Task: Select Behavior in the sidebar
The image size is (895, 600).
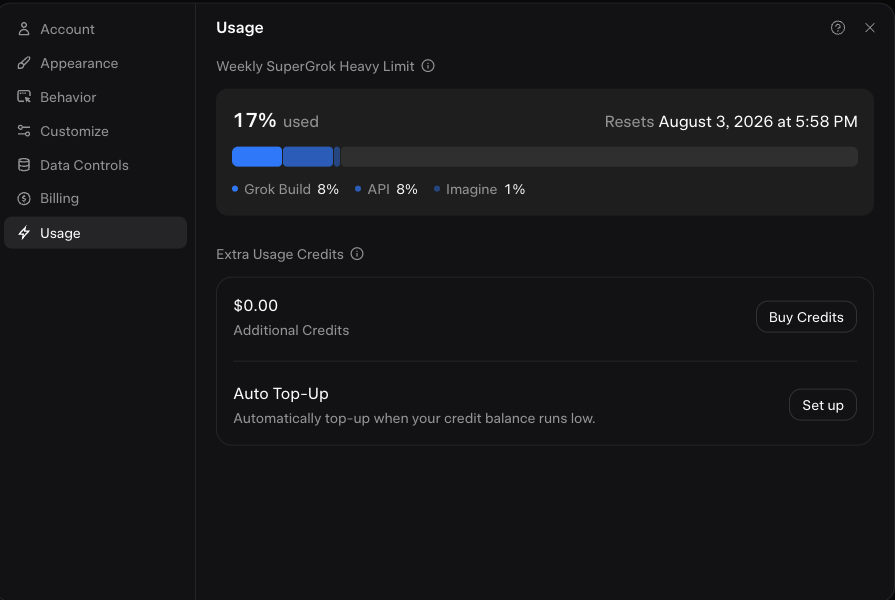Action: pos(95,97)
